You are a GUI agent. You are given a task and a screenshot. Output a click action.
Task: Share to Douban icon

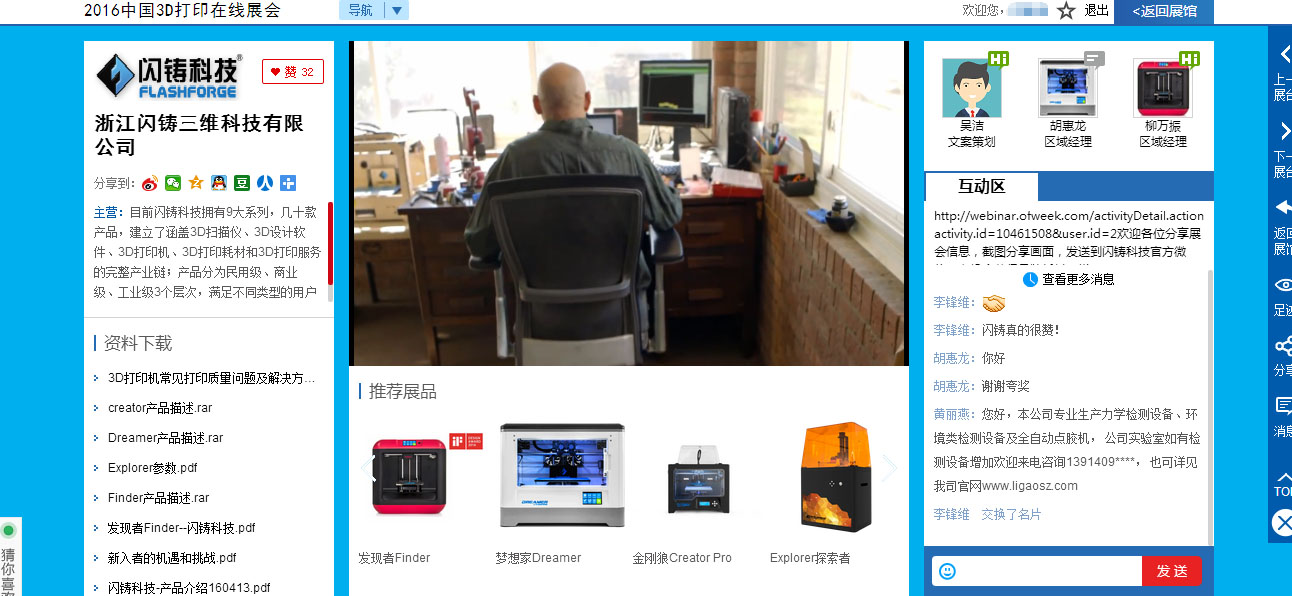click(x=242, y=183)
